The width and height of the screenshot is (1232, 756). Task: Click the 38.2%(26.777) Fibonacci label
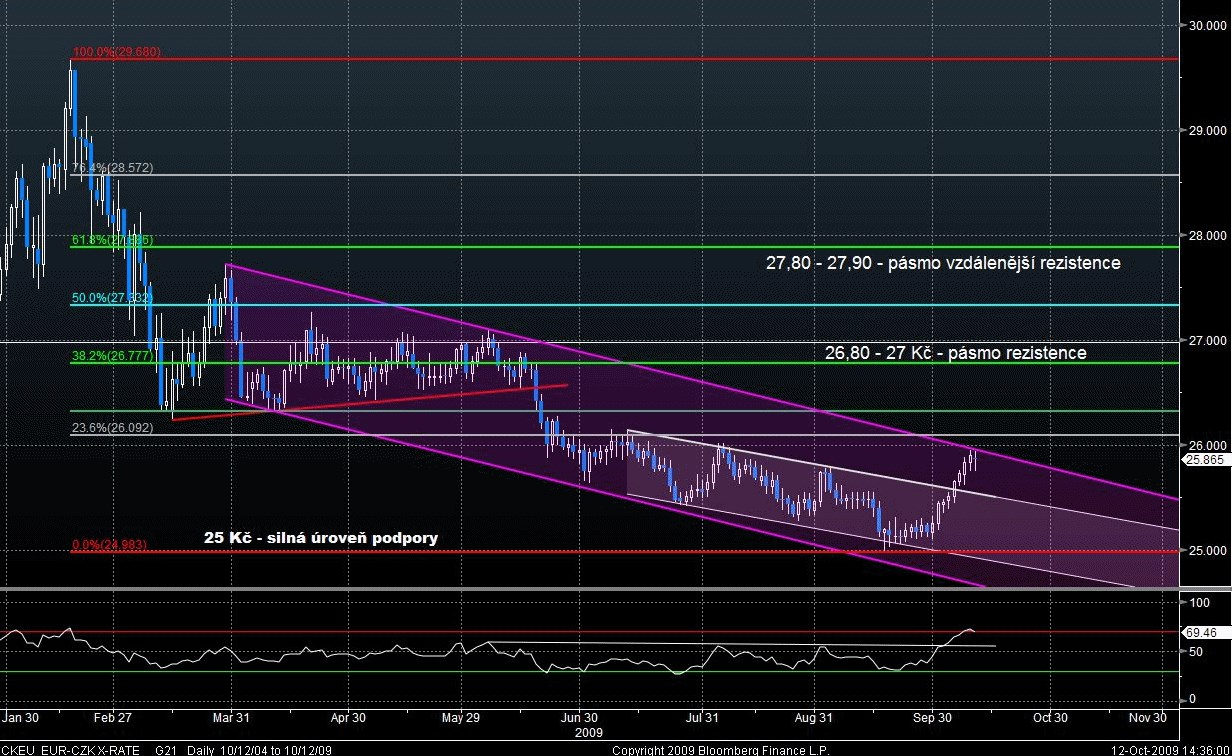[112, 355]
